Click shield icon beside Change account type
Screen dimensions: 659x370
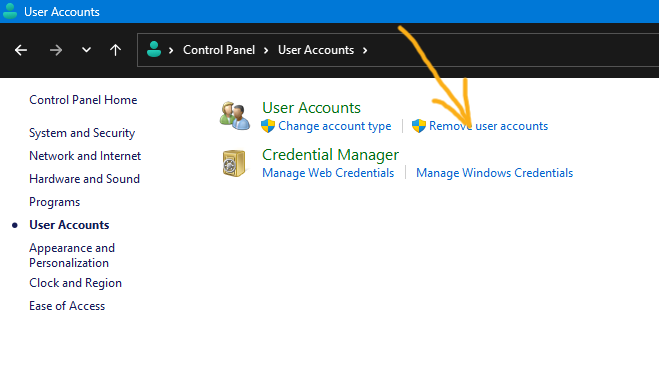click(x=268, y=126)
